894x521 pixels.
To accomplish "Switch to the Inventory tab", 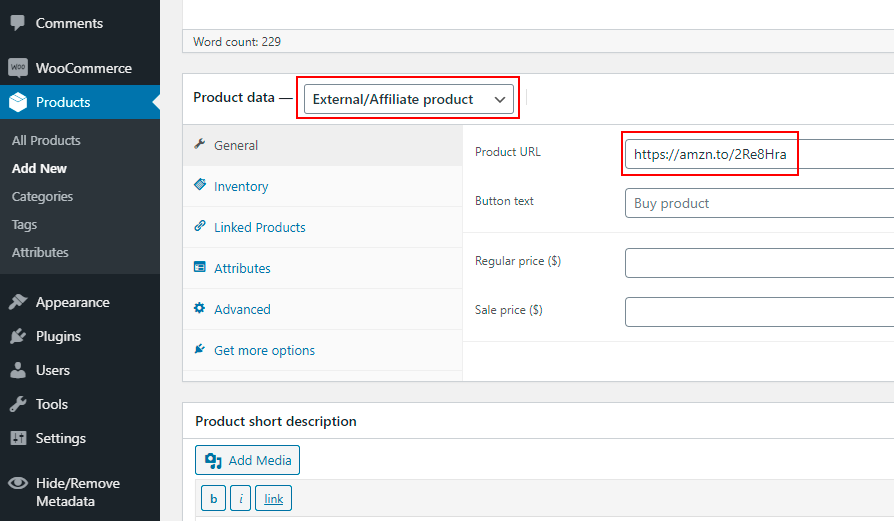I will (323, 186).
